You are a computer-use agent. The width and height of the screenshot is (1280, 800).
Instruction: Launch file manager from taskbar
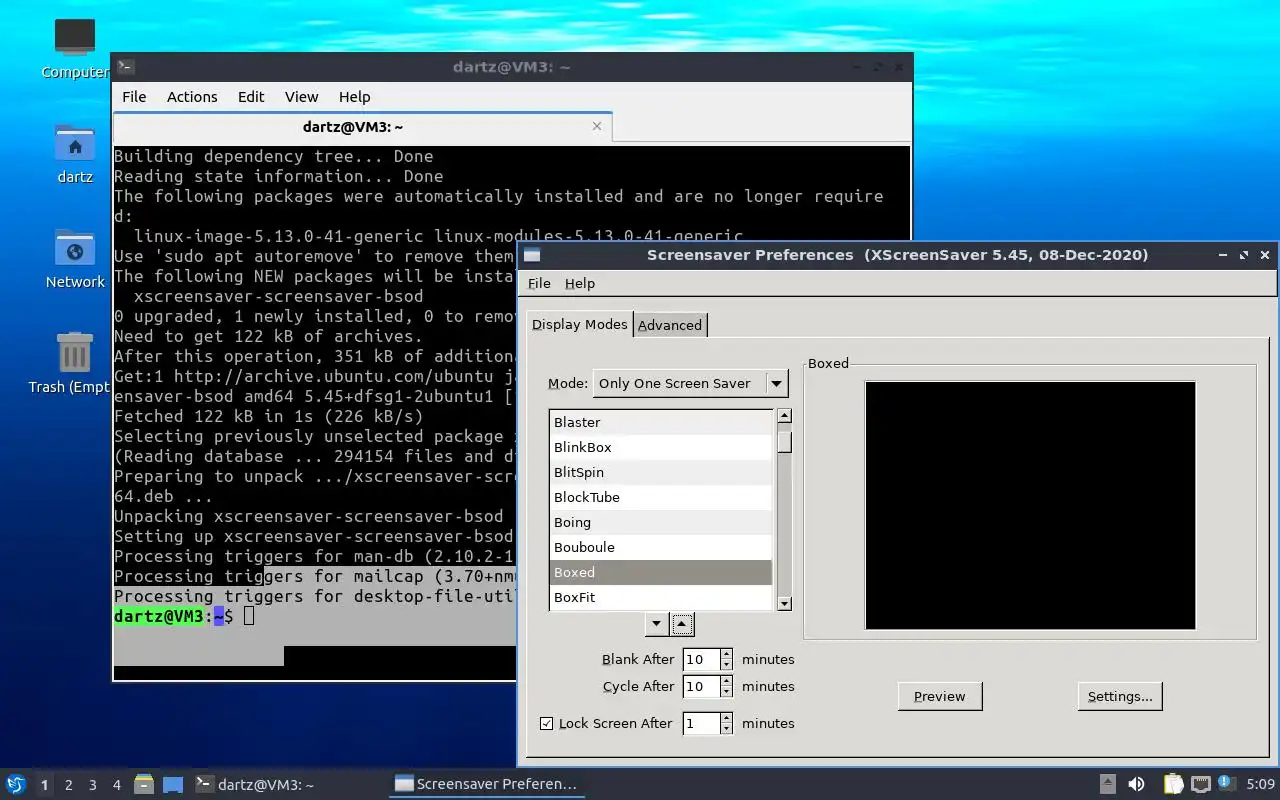pyautogui.click(x=144, y=784)
